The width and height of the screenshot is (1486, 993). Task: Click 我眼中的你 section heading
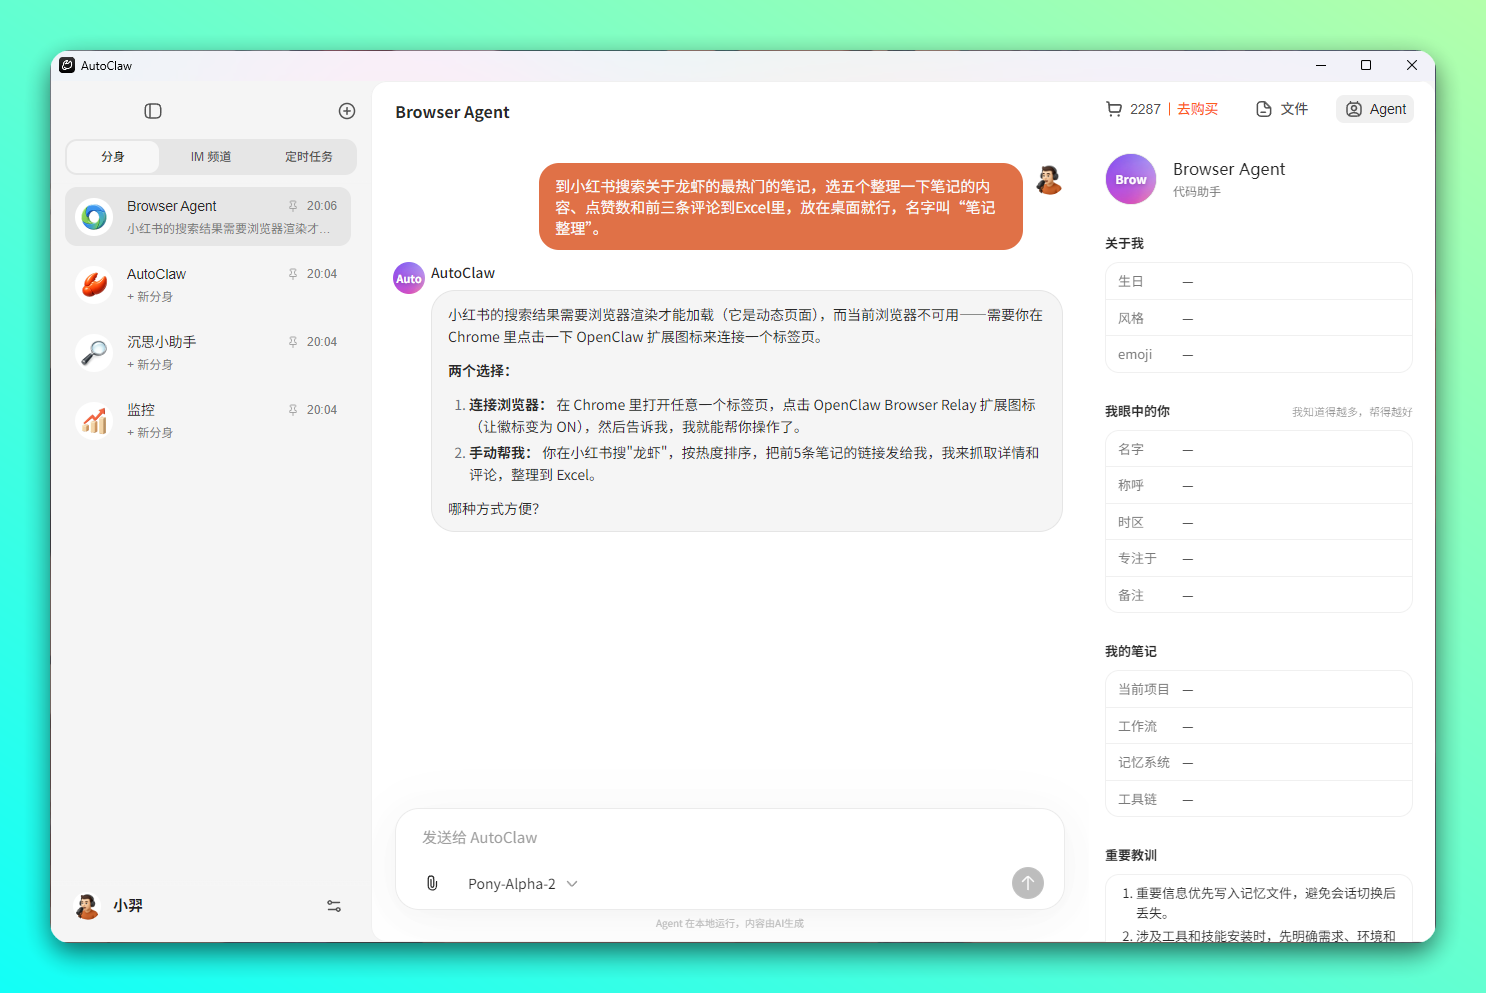[1137, 412]
